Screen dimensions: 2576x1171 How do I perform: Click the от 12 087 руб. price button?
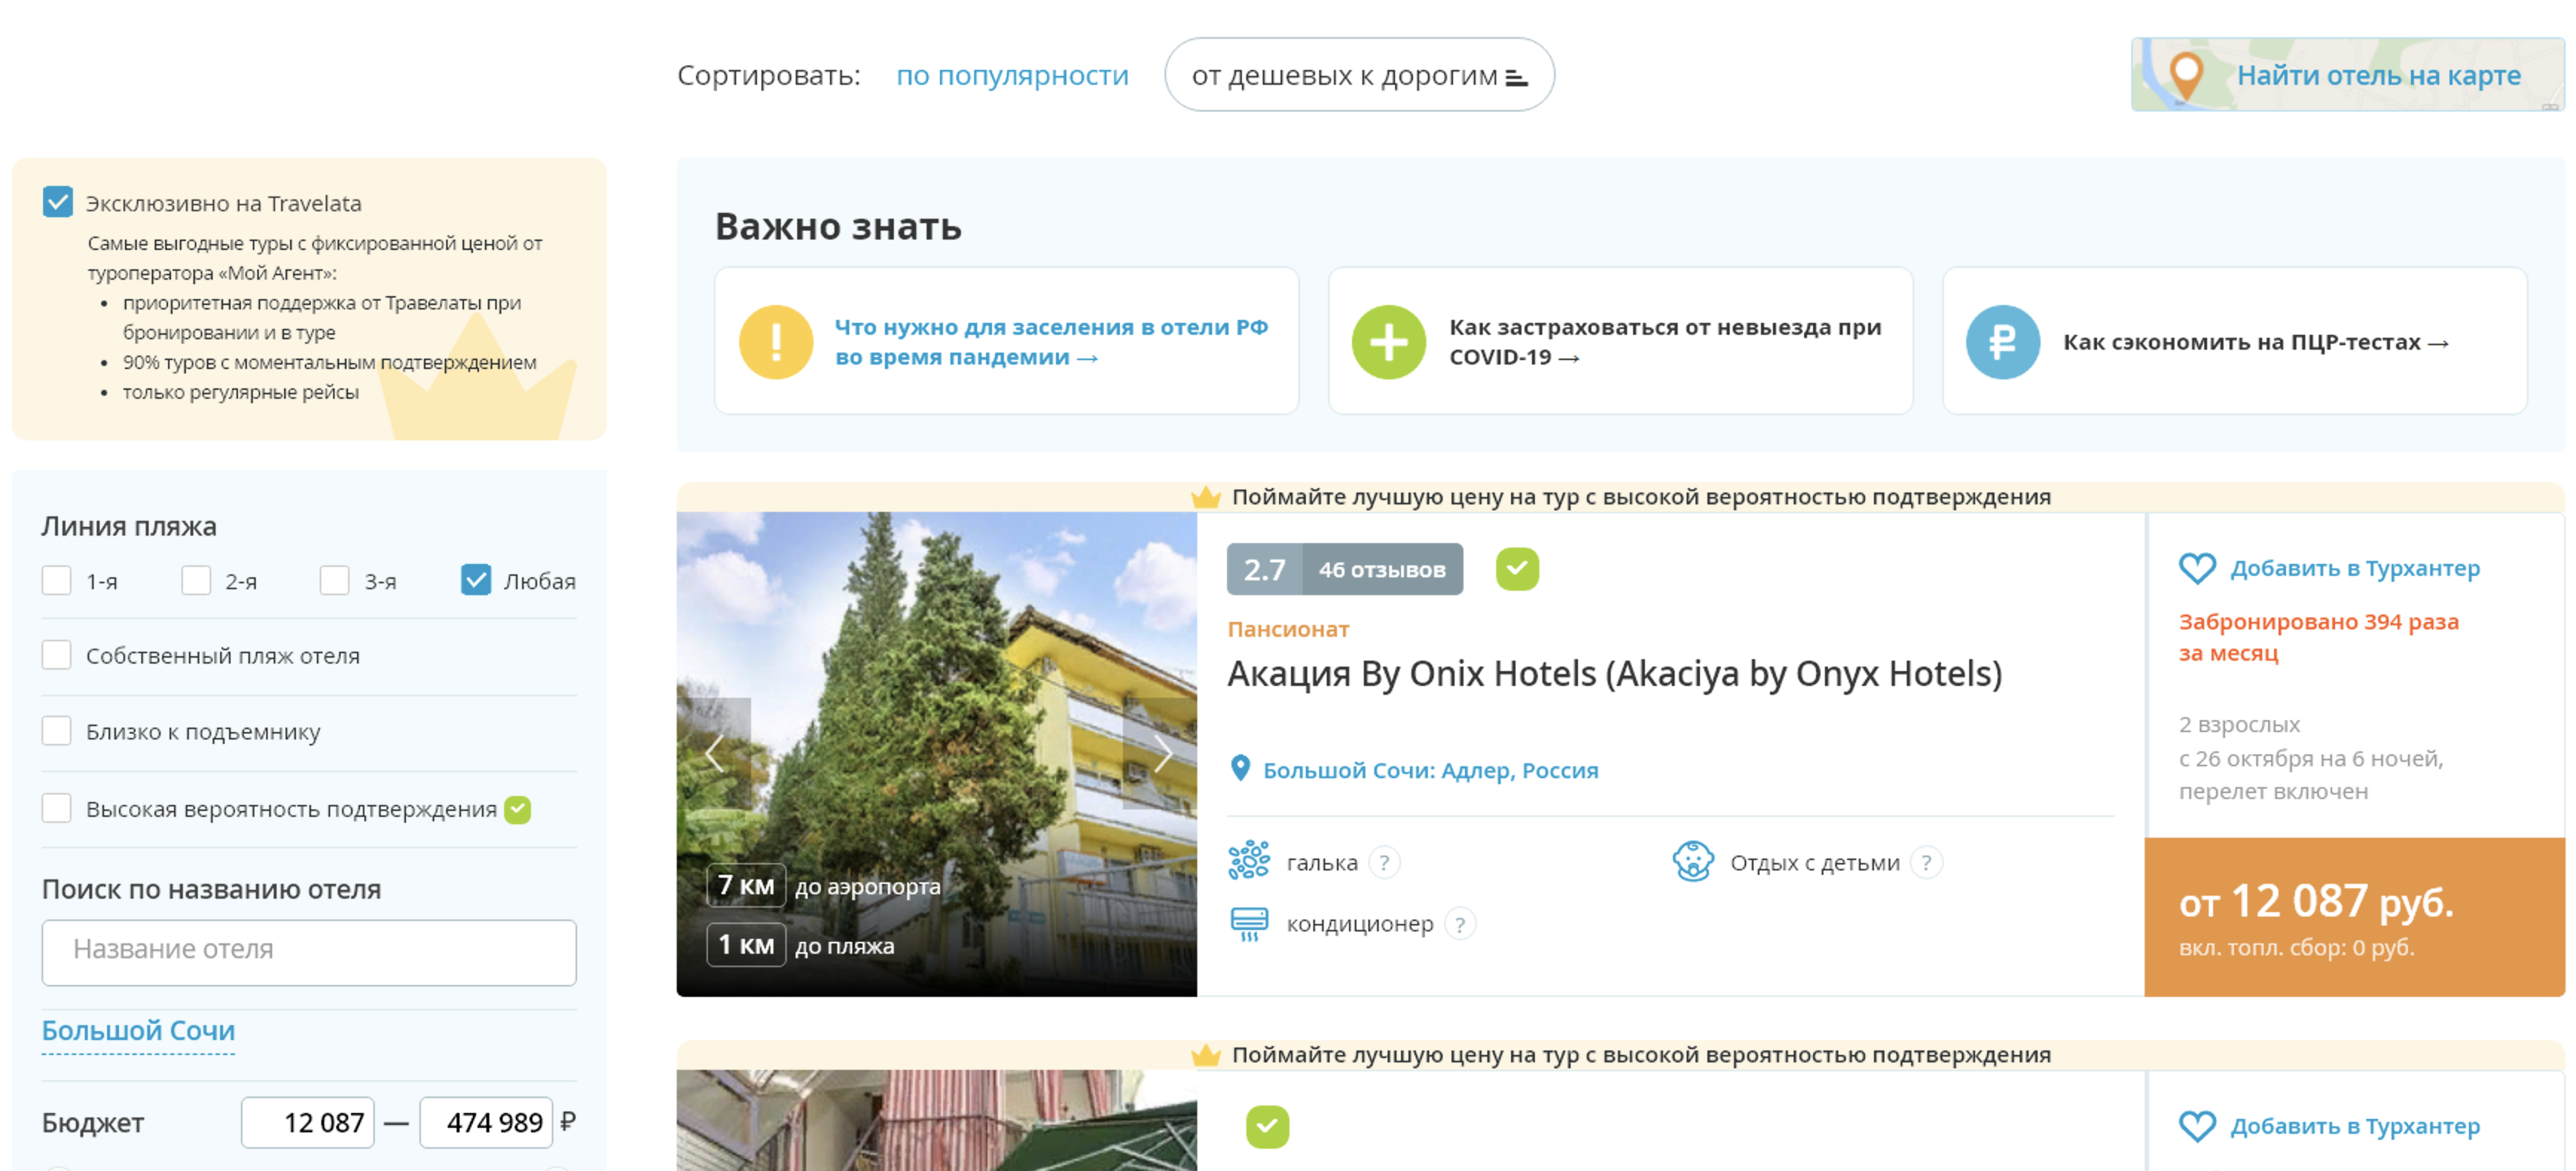(2354, 917)
